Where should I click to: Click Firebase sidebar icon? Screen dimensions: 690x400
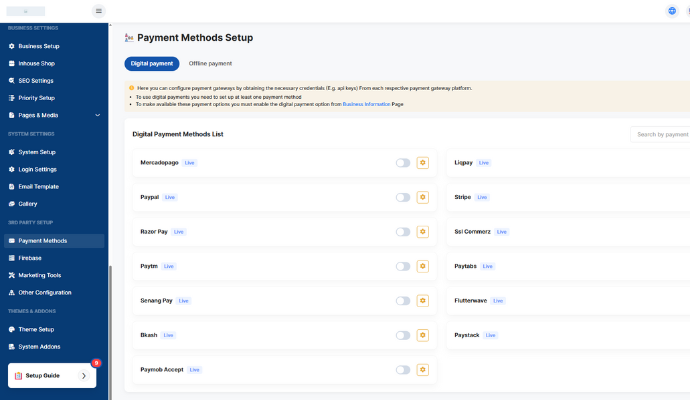pos(12,258)
